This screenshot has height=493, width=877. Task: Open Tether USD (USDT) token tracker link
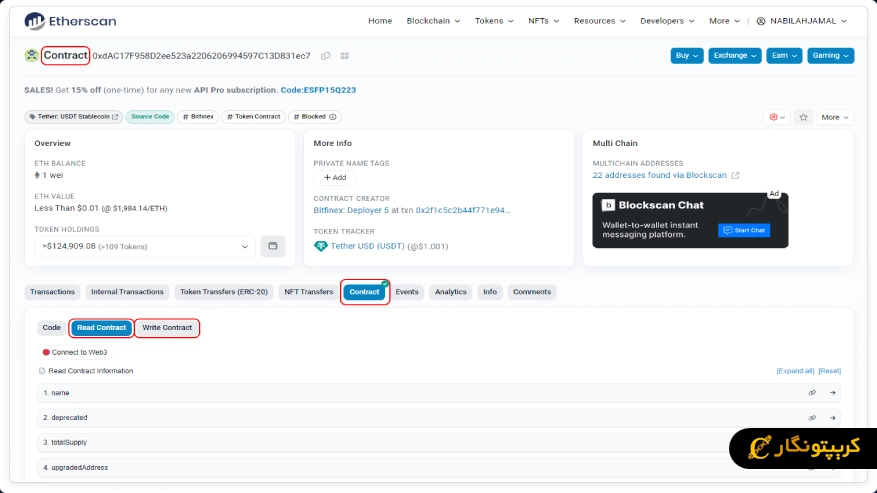coord(367,246)
